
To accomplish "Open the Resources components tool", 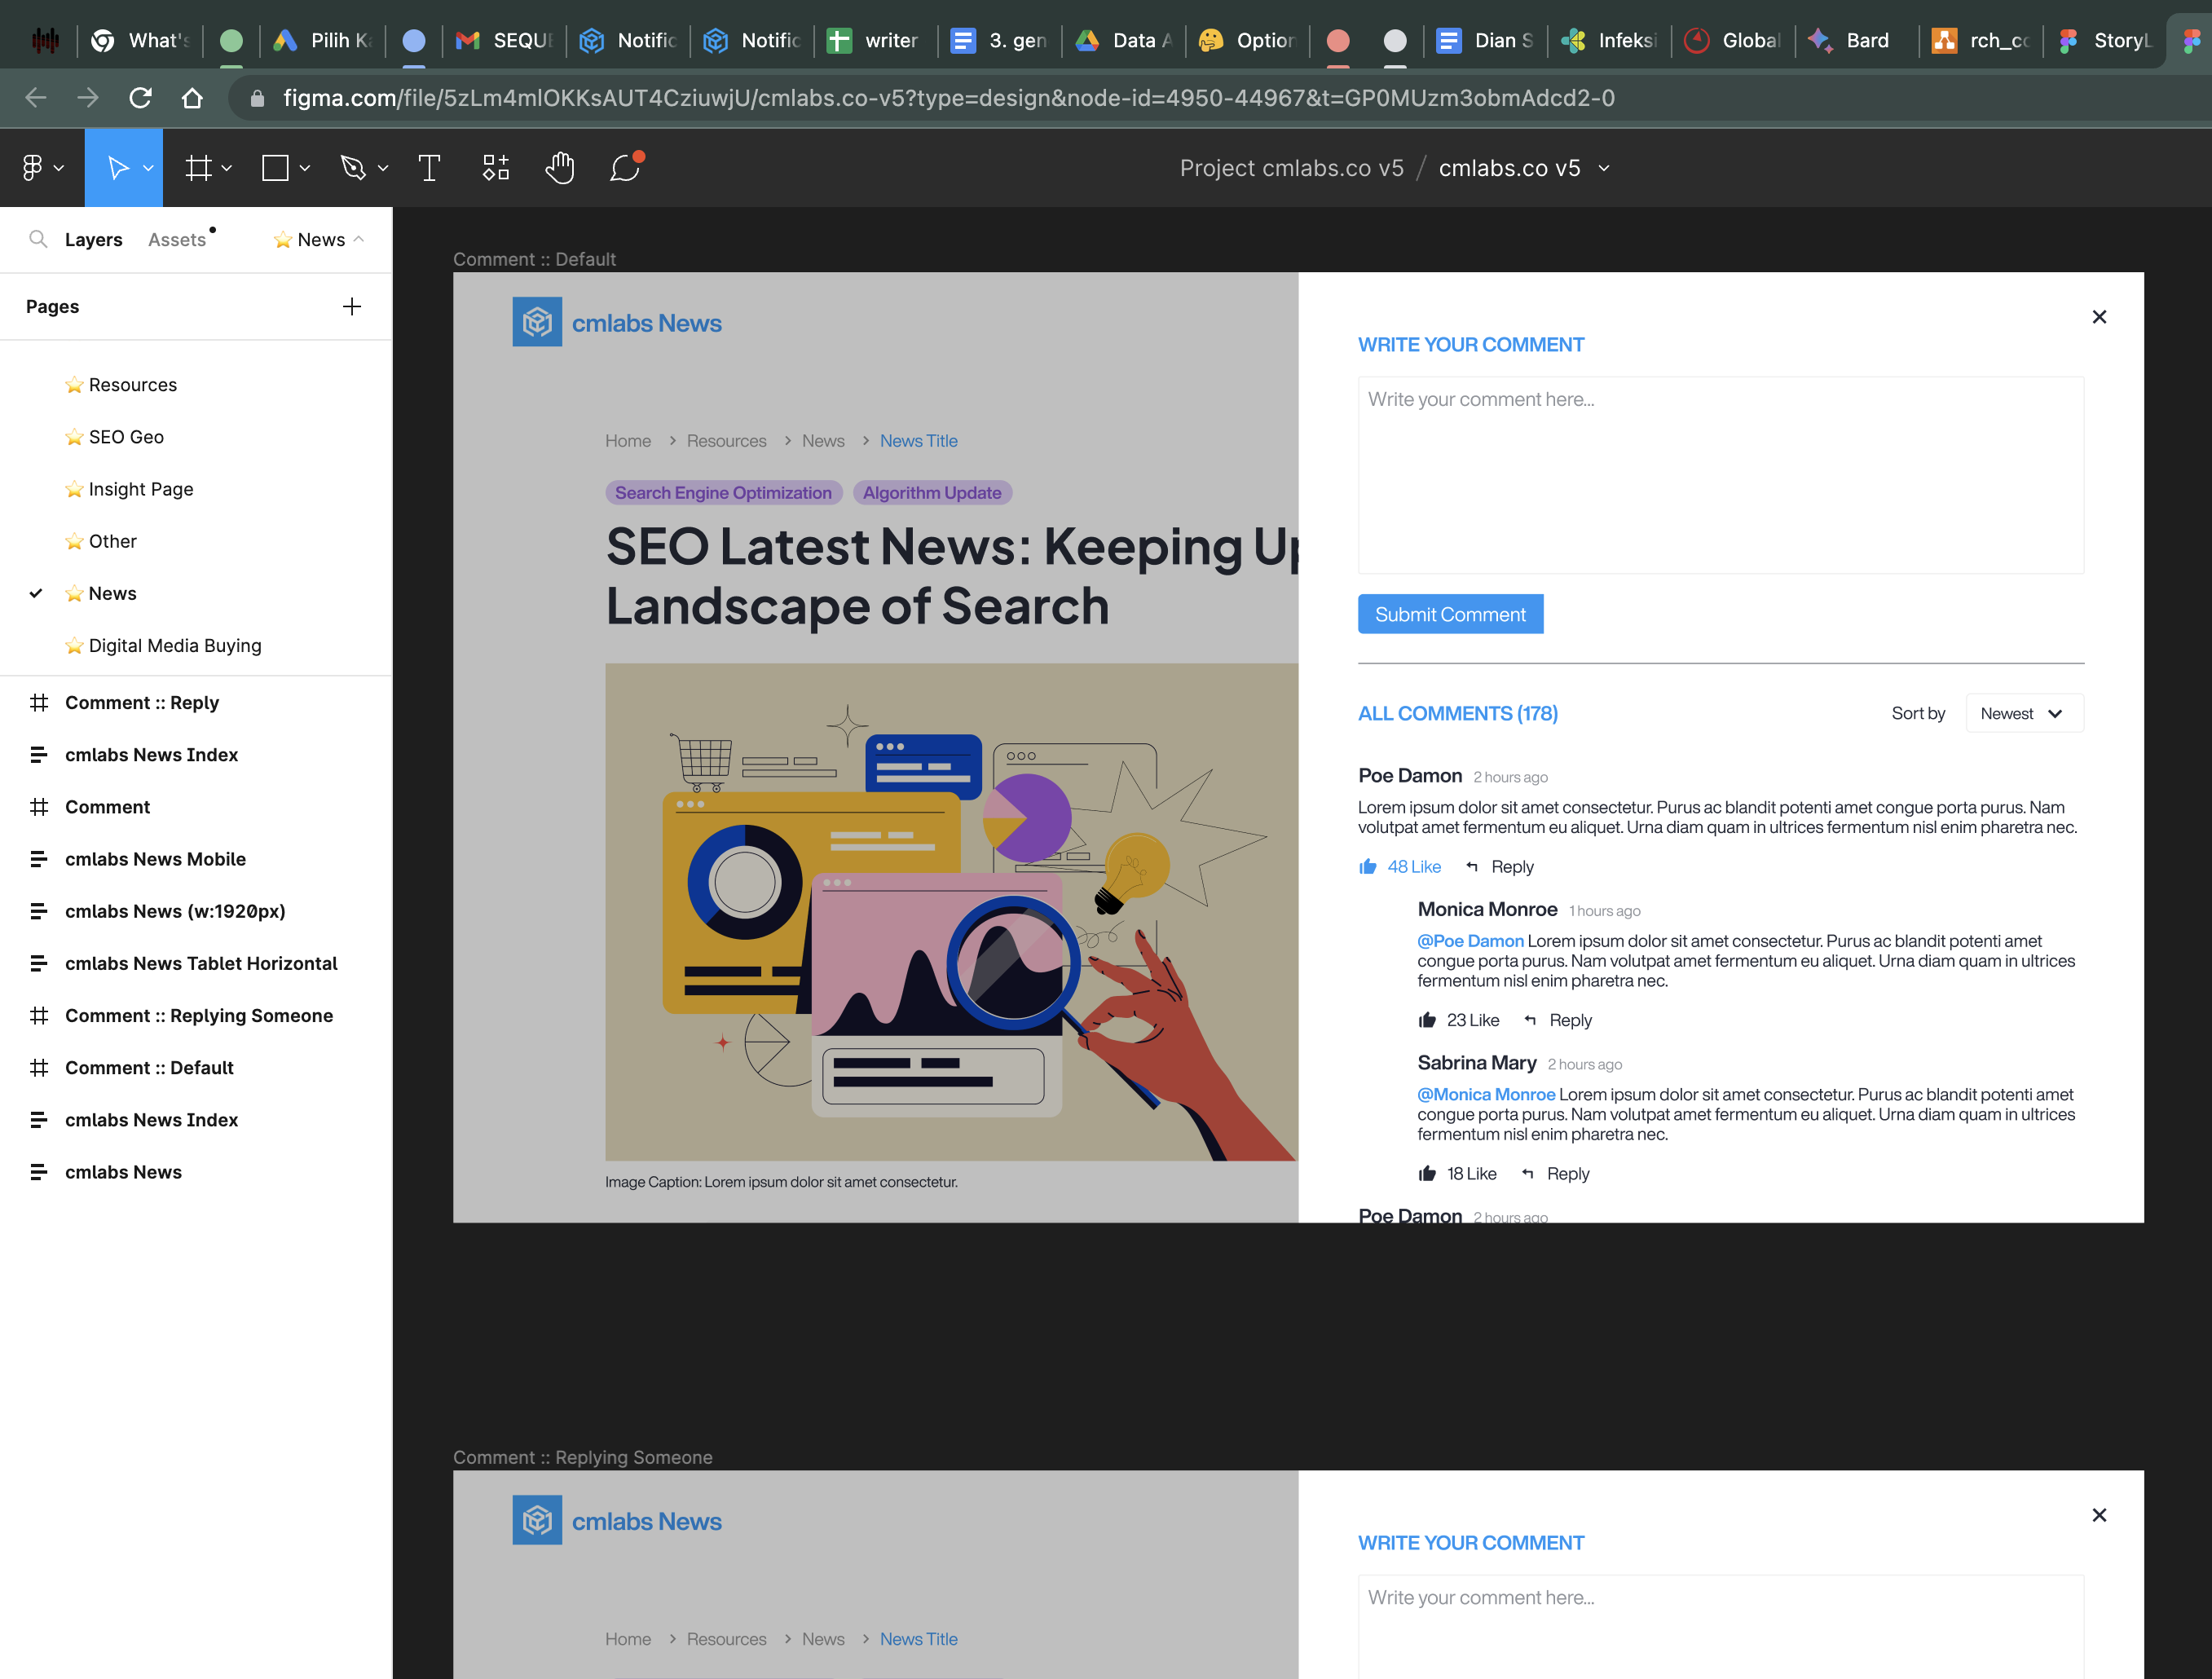I will tap(496, 168).
